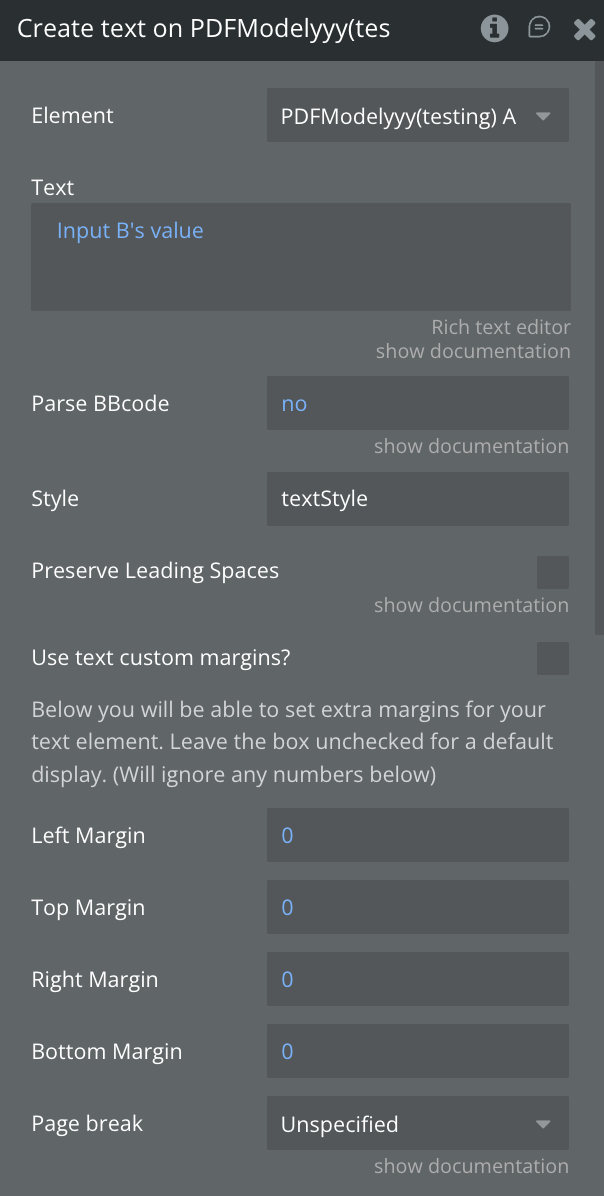Image resolution: width=604 pixels, height=1196 pixels.
Task: Click the Input B's value dynamic expression
Action: 130,231
